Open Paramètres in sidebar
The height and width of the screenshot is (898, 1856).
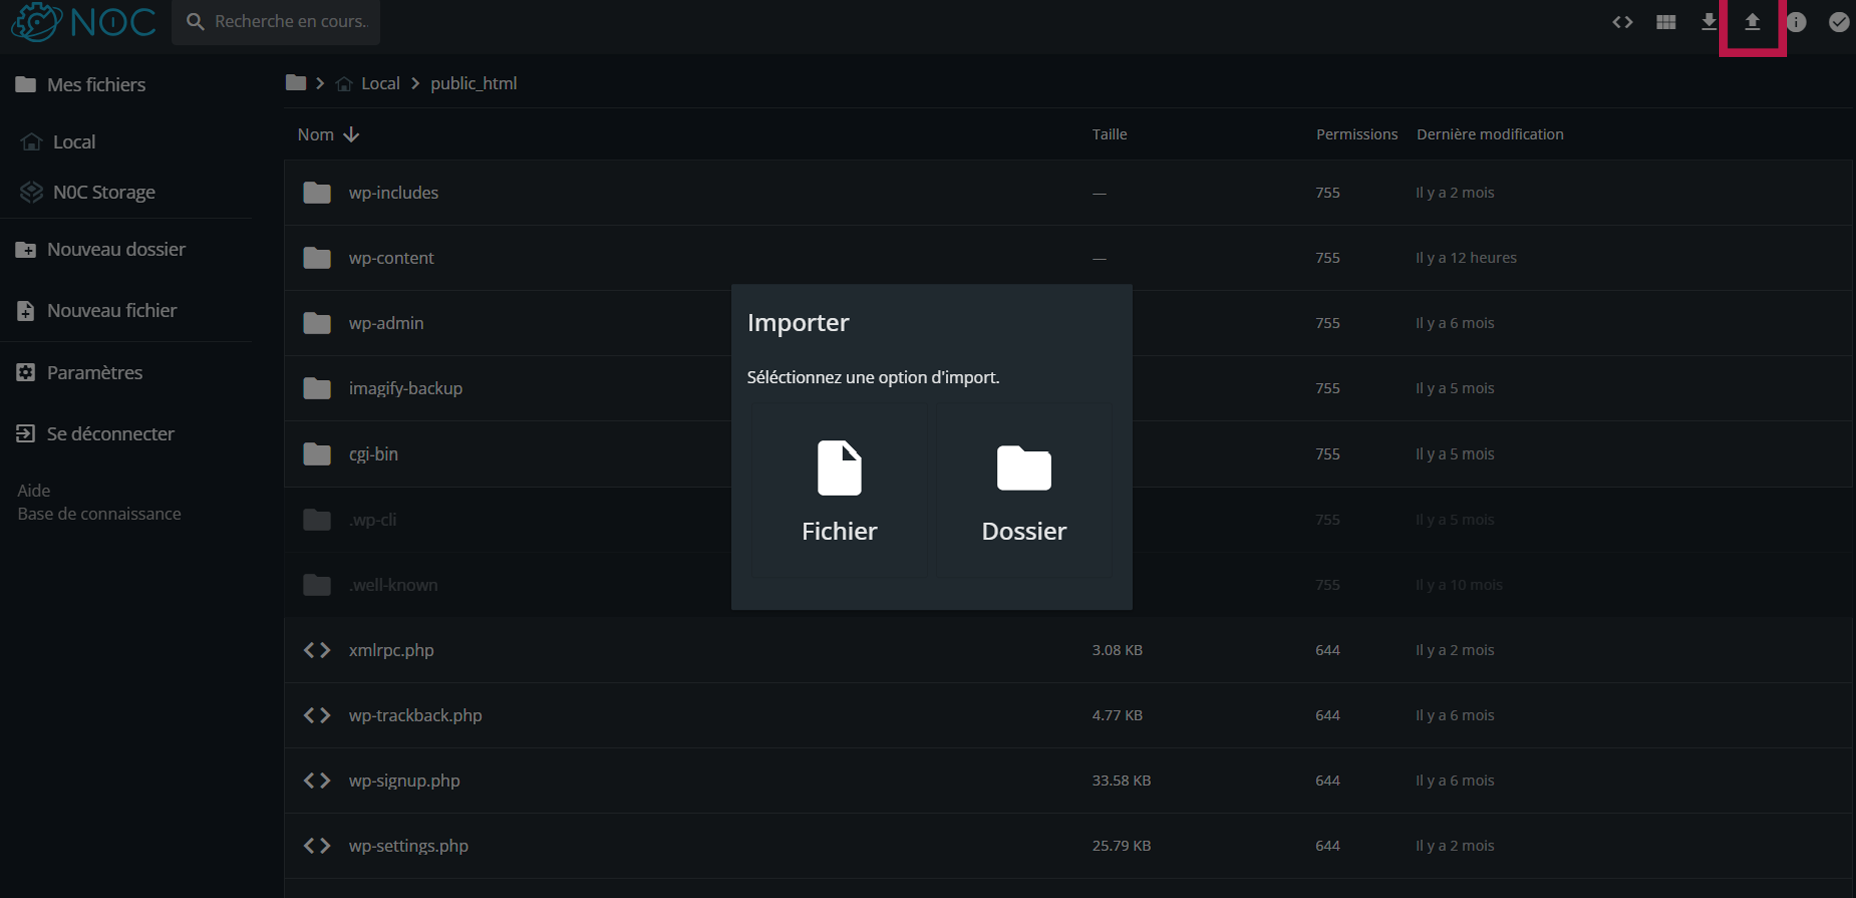79,373
